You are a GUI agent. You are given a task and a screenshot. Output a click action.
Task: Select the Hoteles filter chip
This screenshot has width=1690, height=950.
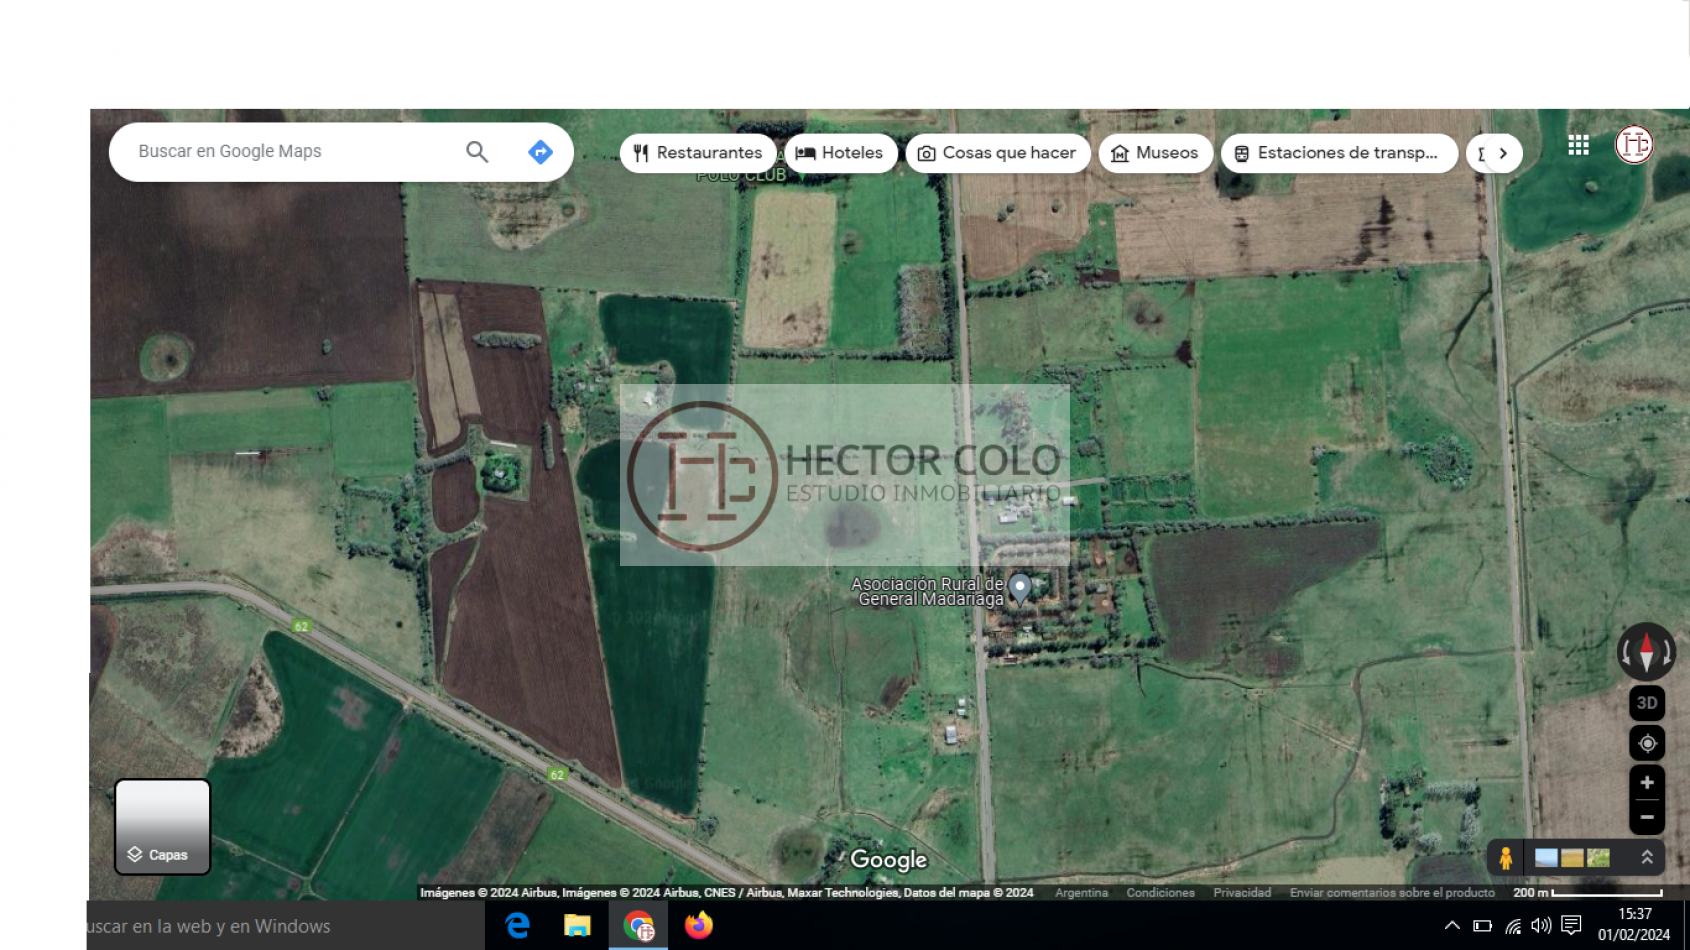841,153
